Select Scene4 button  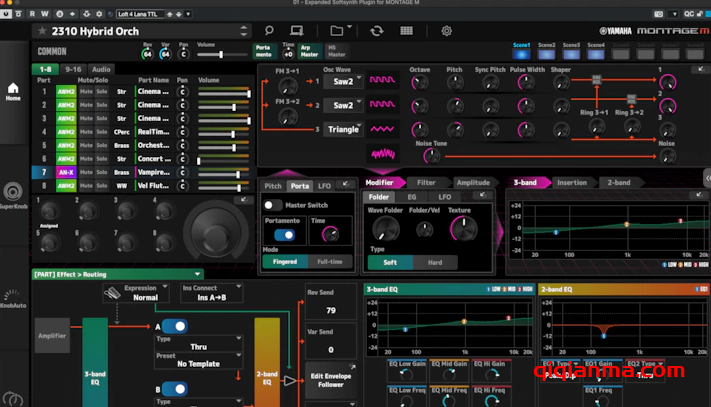point(596,54)
